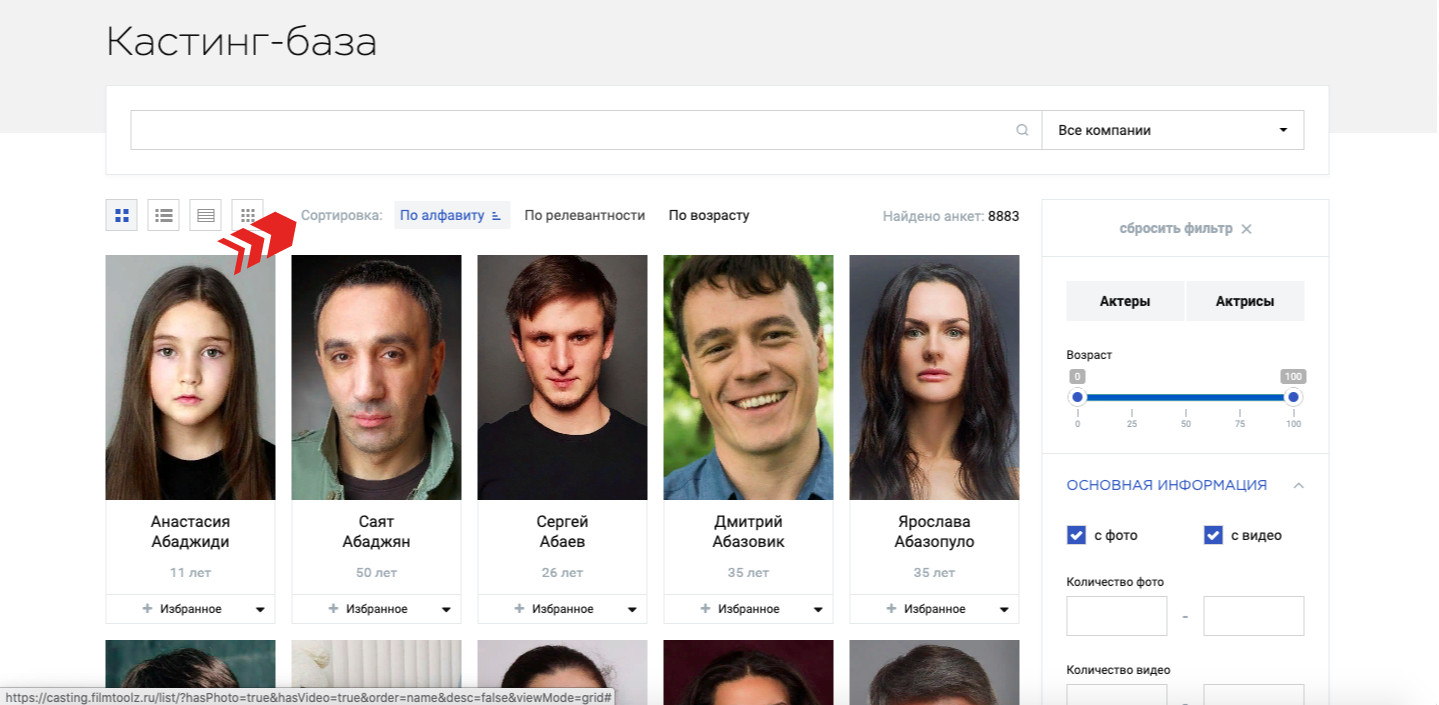The height and width of the screenshot is (705, 1439).
Task: Collapse the ОСНОВНАЯ ИНФОРМАЦИЯ section
Action: coord(1299,485)
